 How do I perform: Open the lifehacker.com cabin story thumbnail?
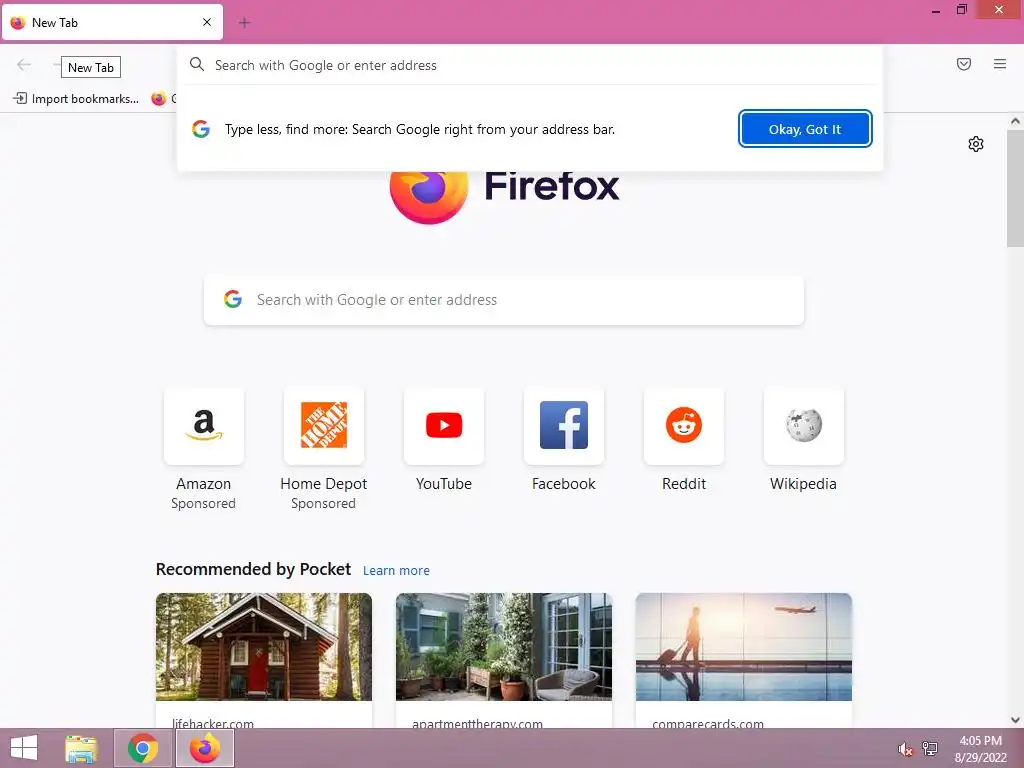(x=264, y=647)
